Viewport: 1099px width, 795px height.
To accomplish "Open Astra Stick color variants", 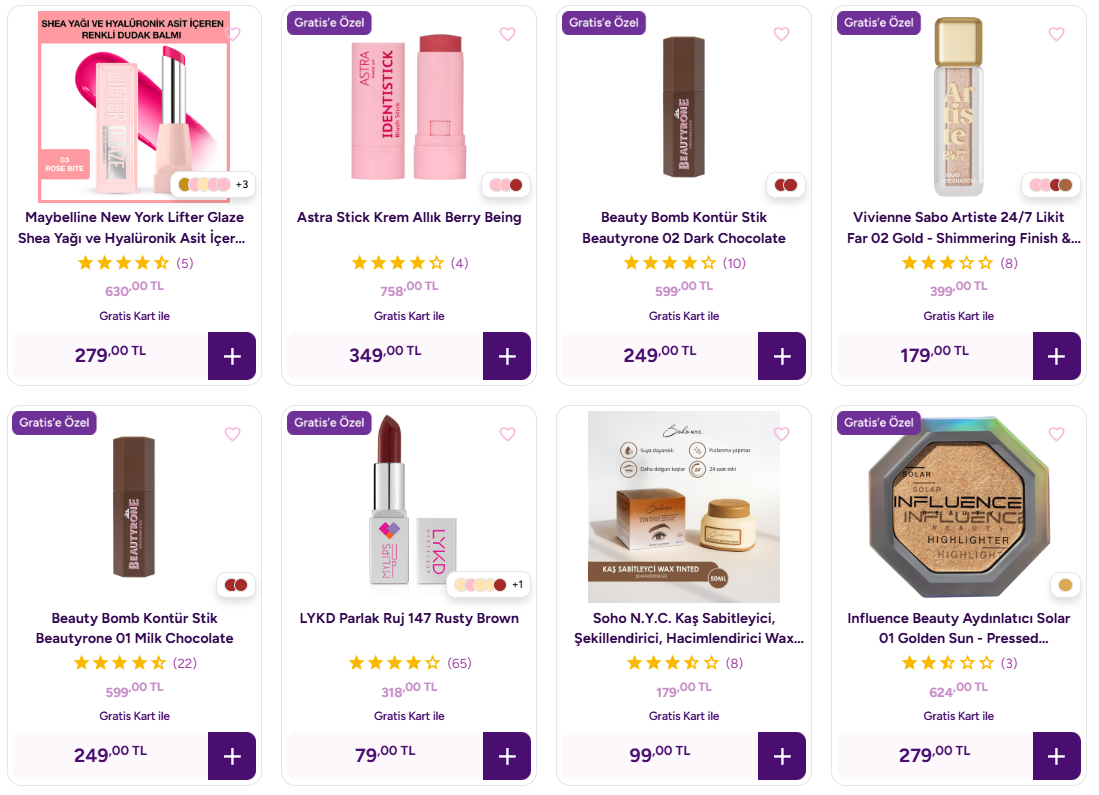I will (x=506, y=185).
